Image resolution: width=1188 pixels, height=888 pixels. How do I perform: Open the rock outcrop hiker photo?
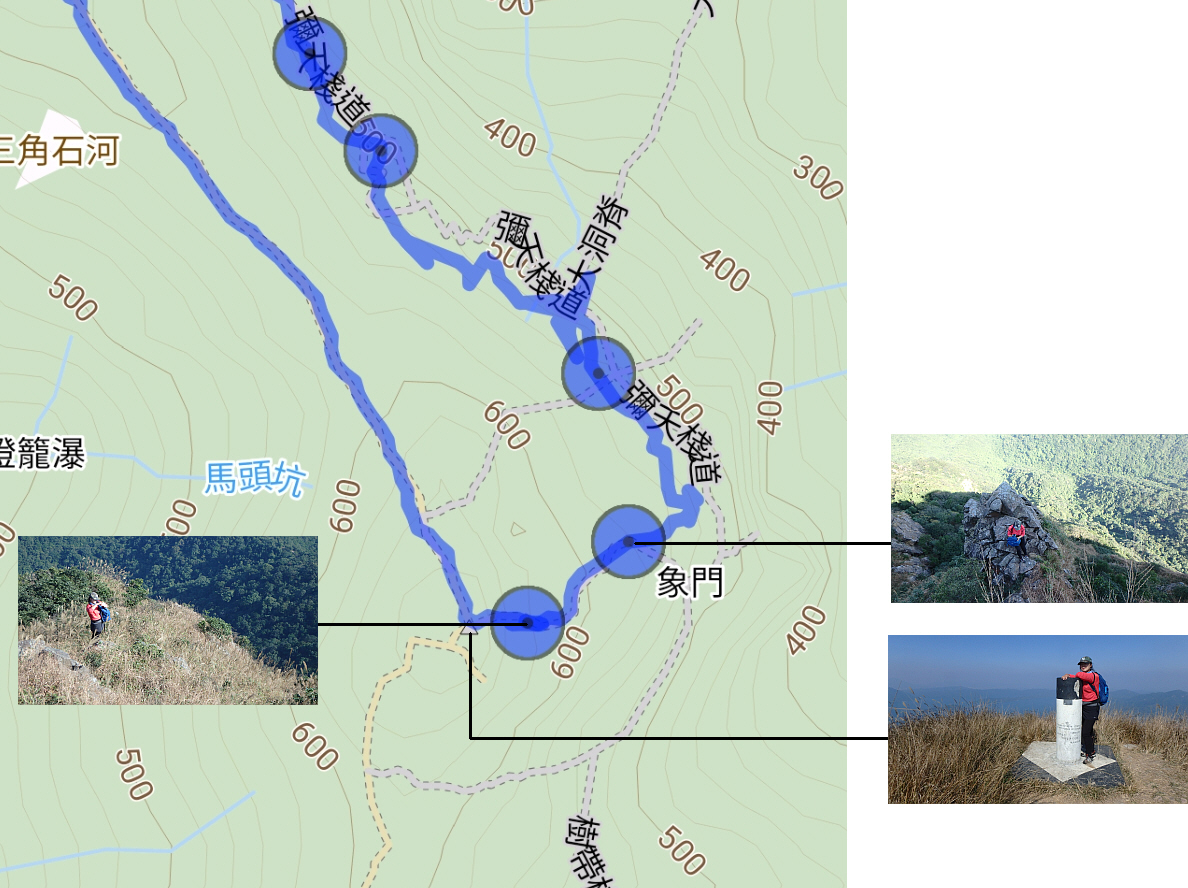tap(1040, 518)
